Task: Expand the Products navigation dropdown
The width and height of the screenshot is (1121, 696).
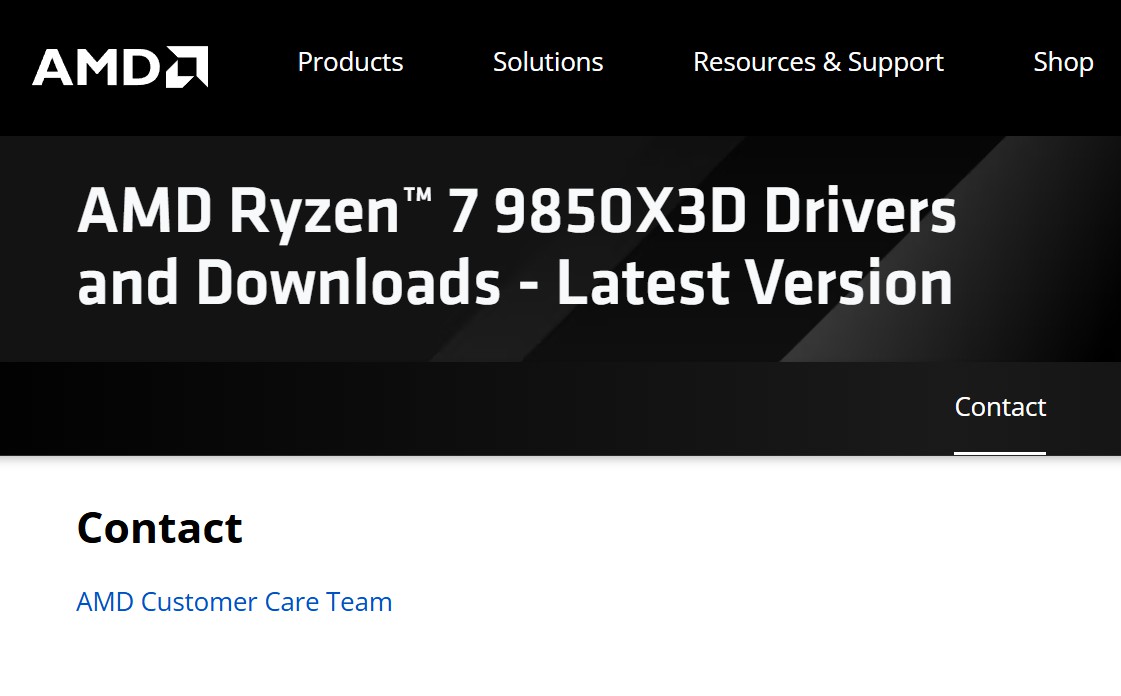Action: tap(350, 62)
